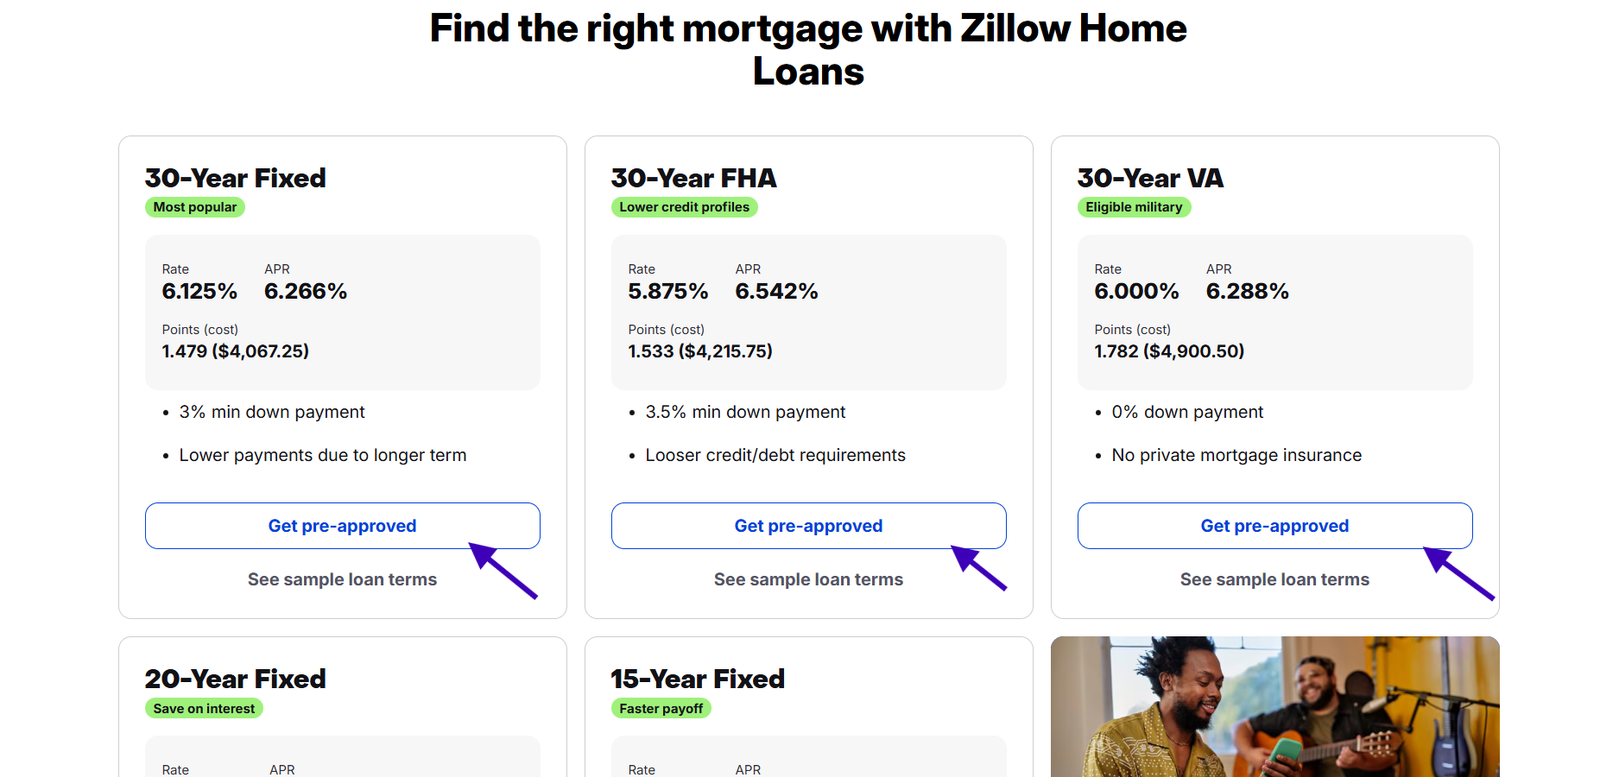Click Get pre-approved for 30-Year FHA loan
Viewport: 1600px width, 777px height.
click(x=808, y=525)
